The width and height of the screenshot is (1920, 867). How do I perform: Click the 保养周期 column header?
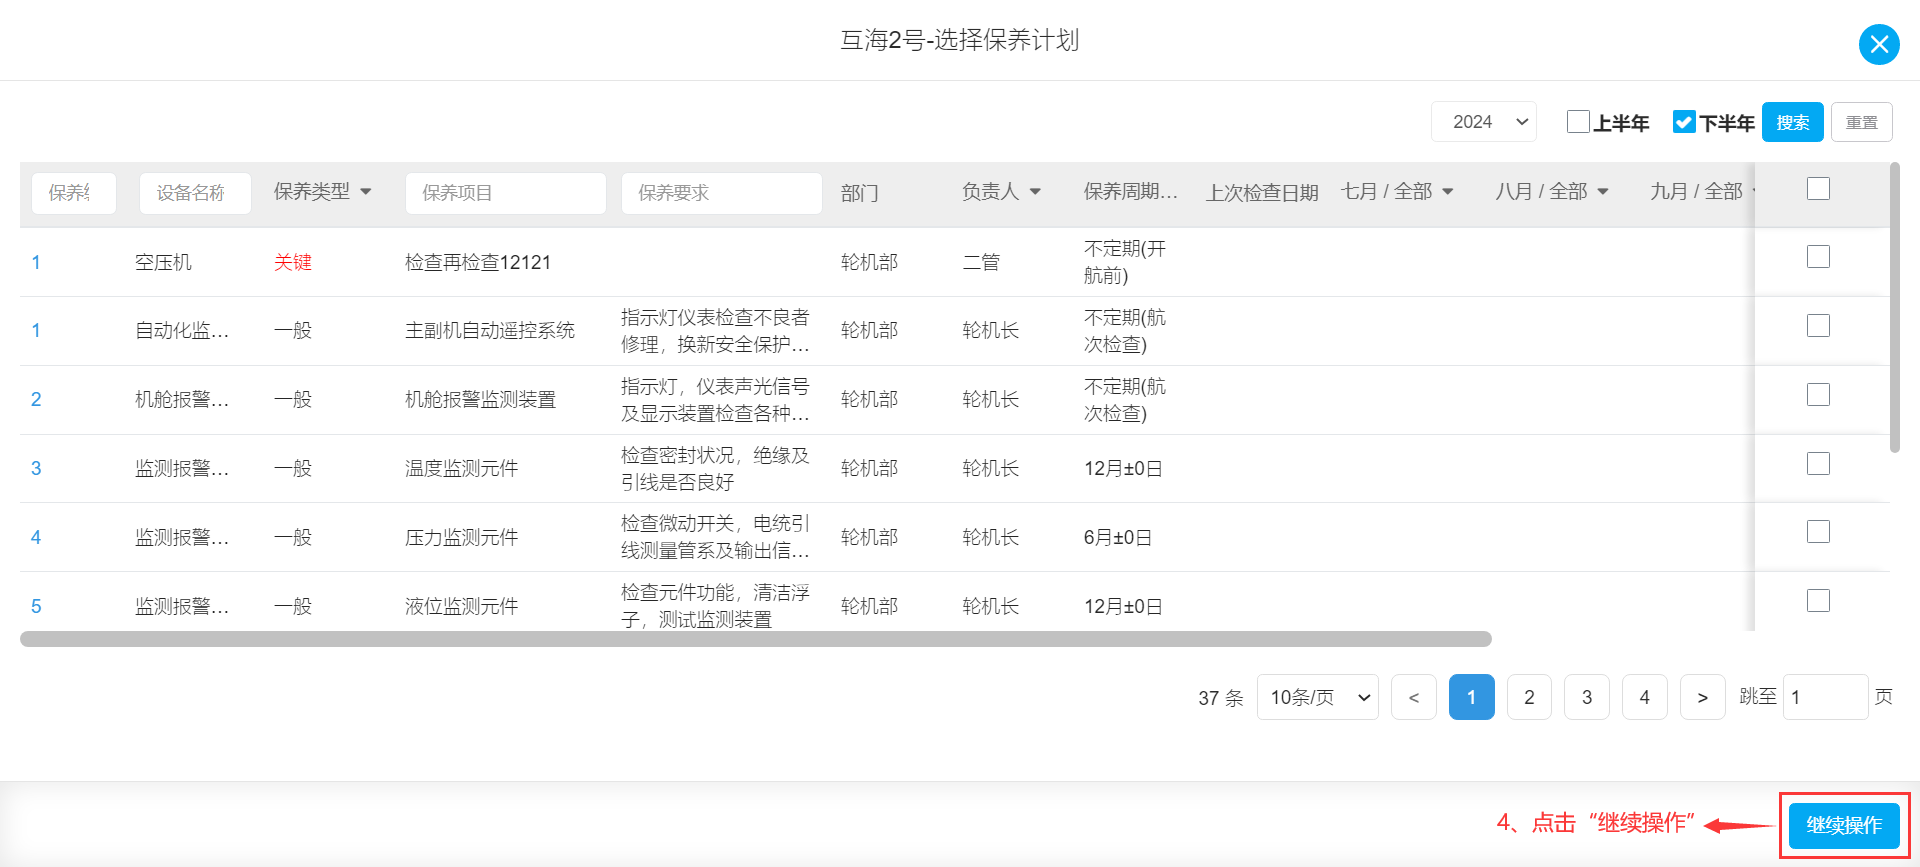click(1131, 191)
